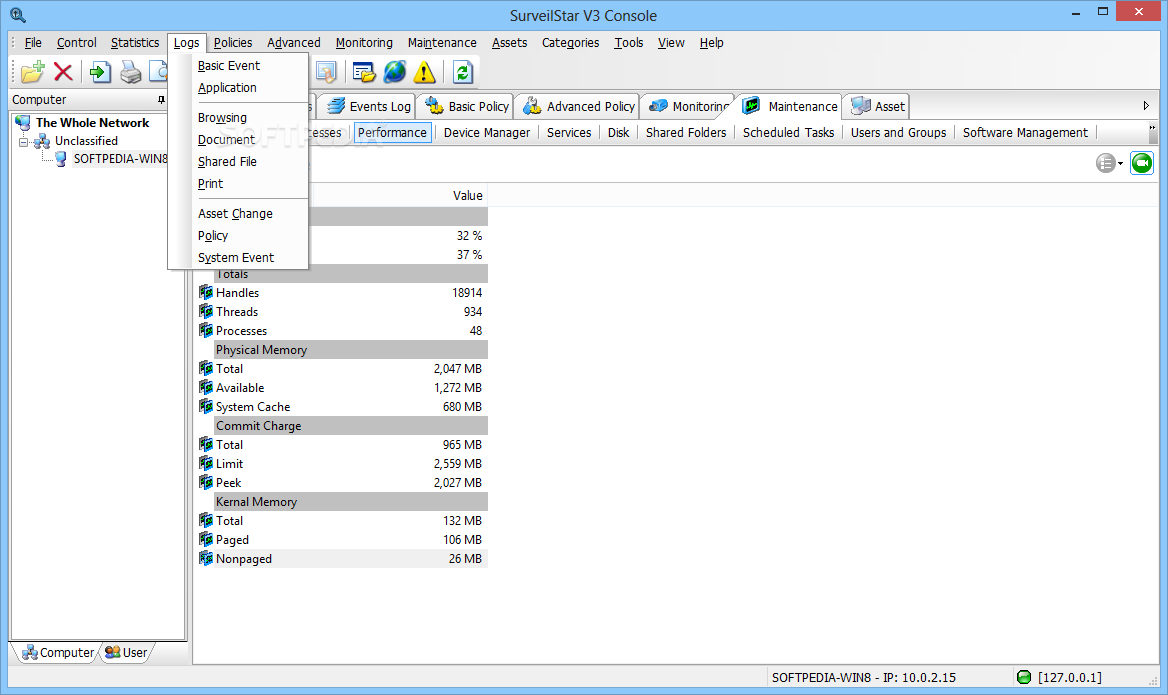
Task: Open the Device Manager sub-tab
Action: (487, 133)
